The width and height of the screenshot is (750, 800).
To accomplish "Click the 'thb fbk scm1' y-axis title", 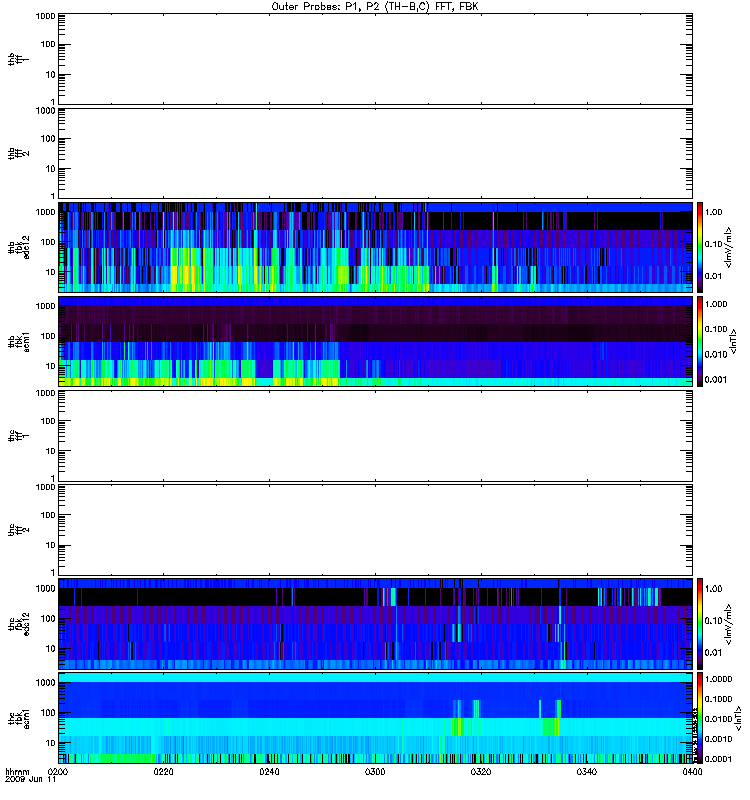I will coord(18,341).
